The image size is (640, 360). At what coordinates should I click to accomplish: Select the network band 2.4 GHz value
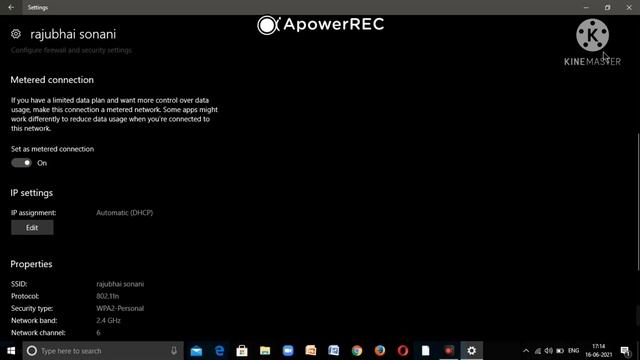tap(108, 320)
